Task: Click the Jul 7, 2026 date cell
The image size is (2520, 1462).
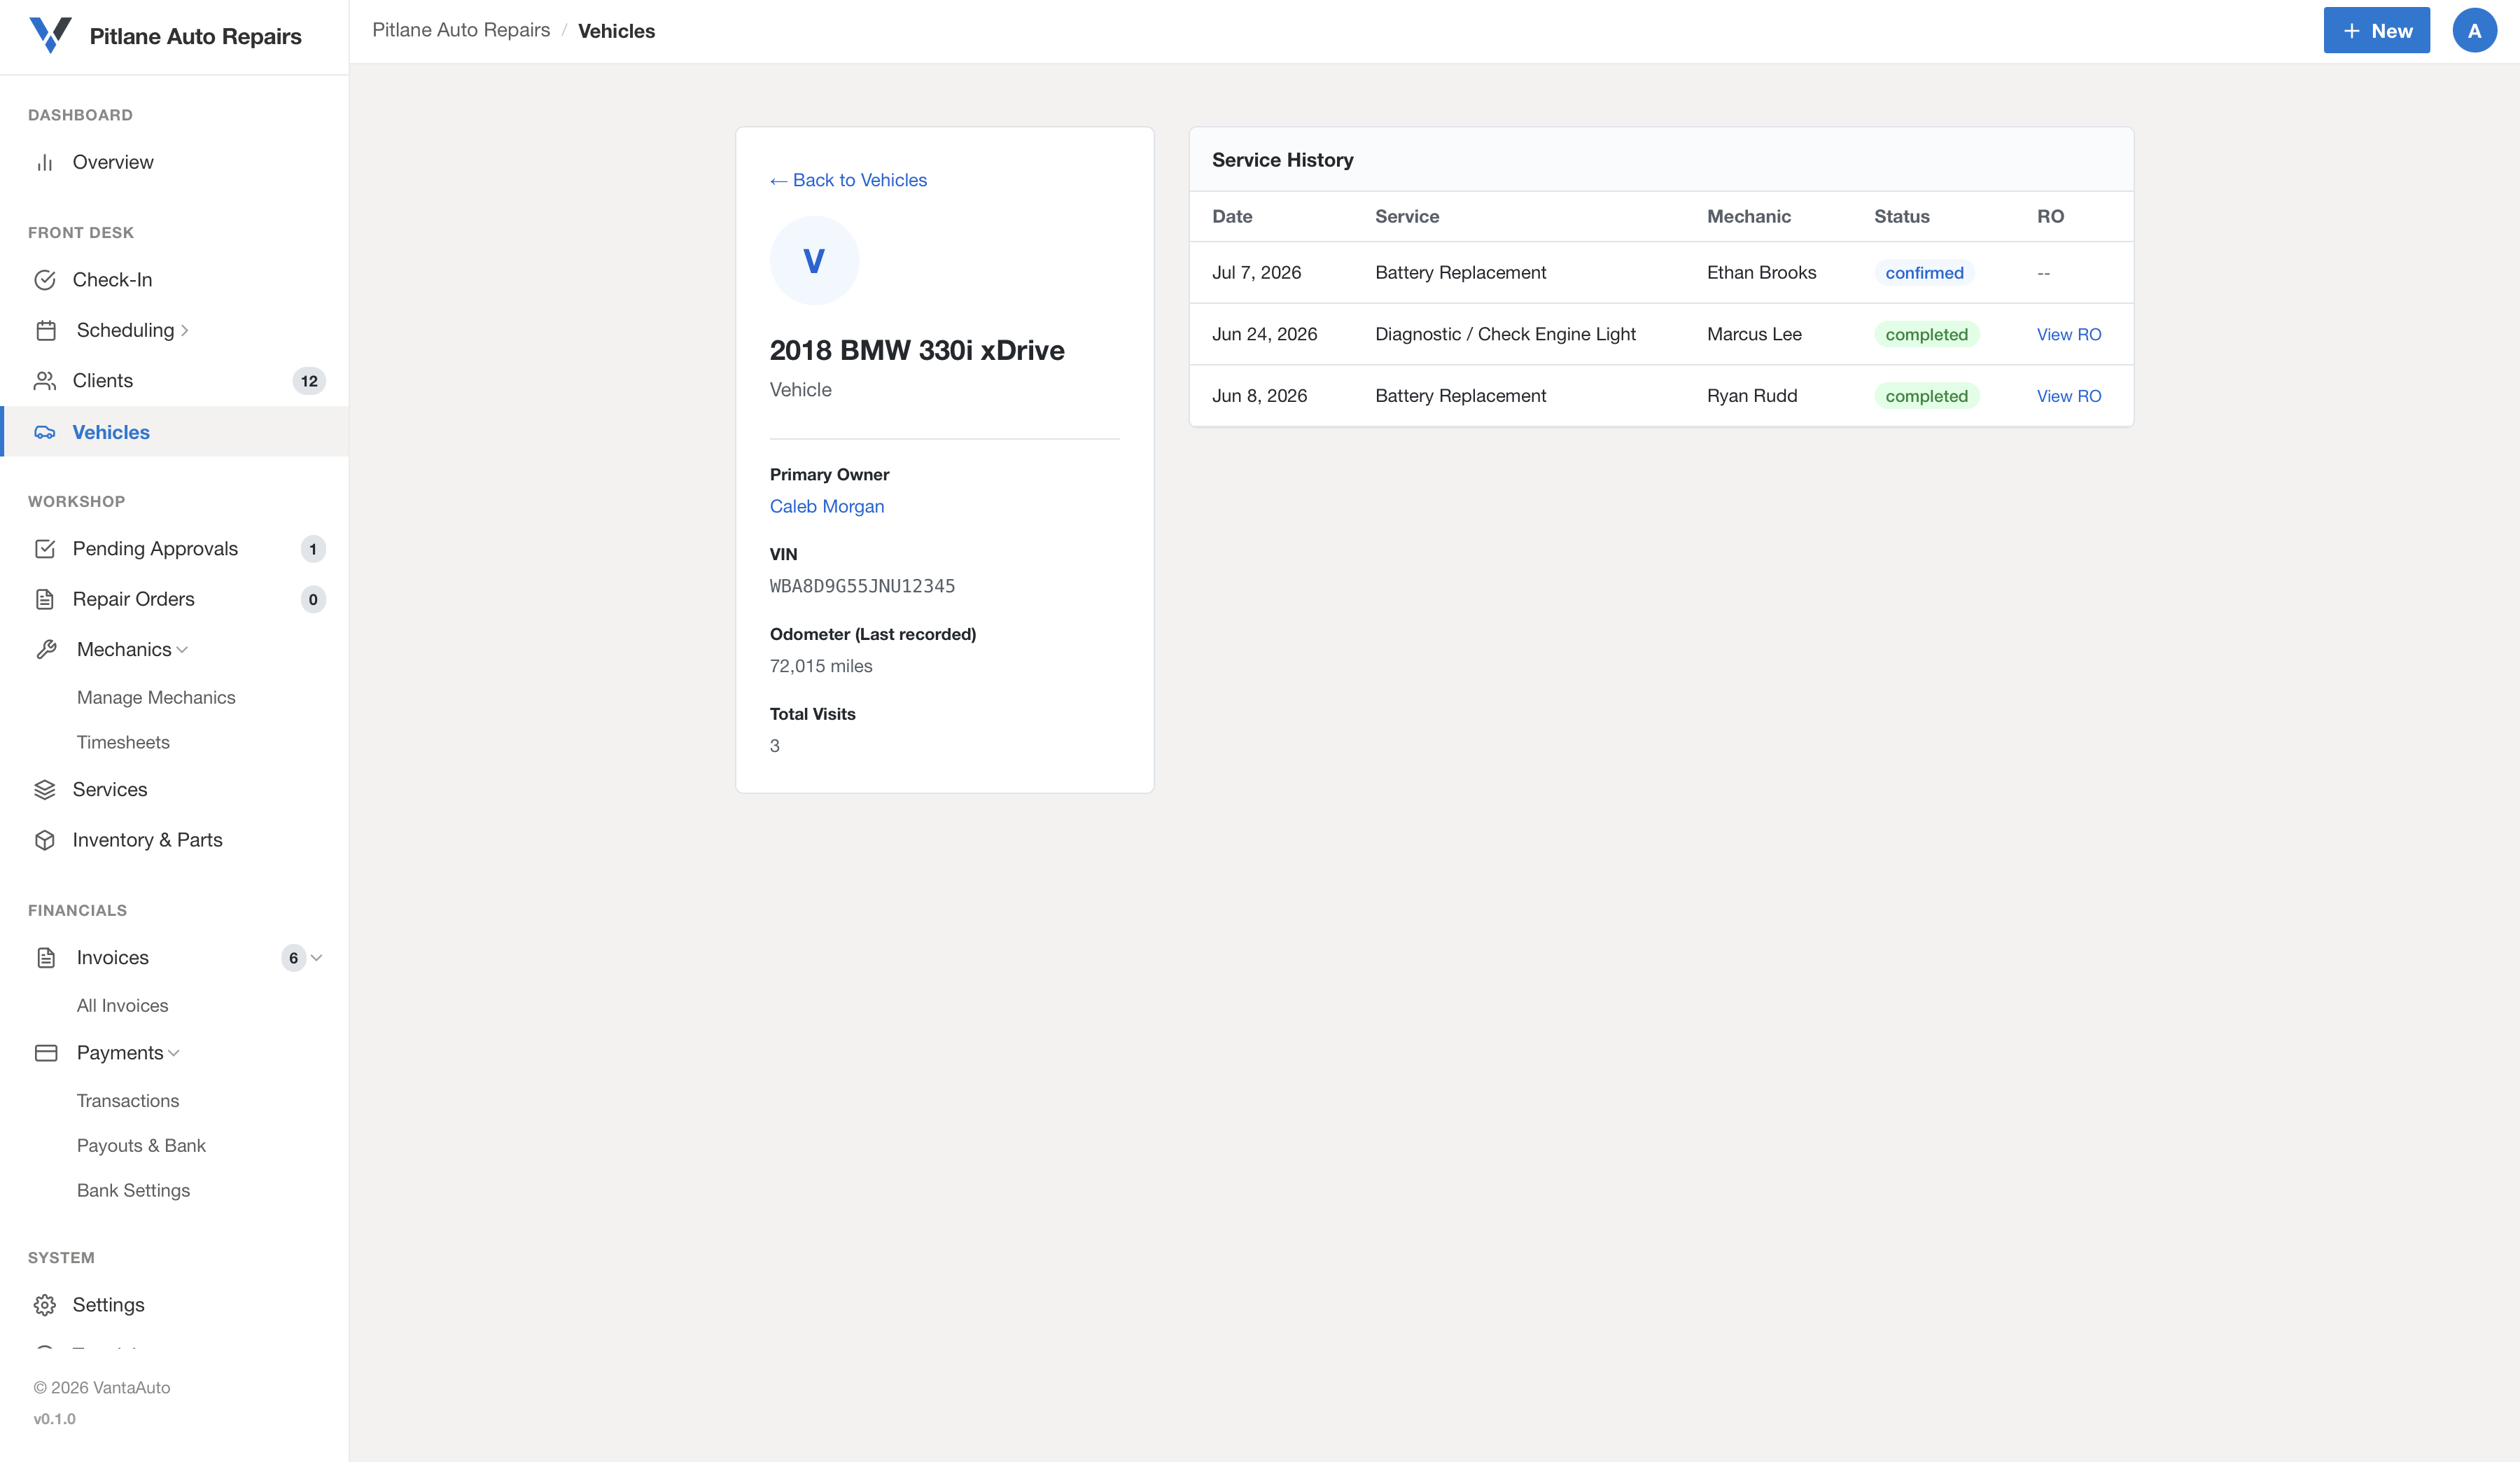Action: (1256, 273)
